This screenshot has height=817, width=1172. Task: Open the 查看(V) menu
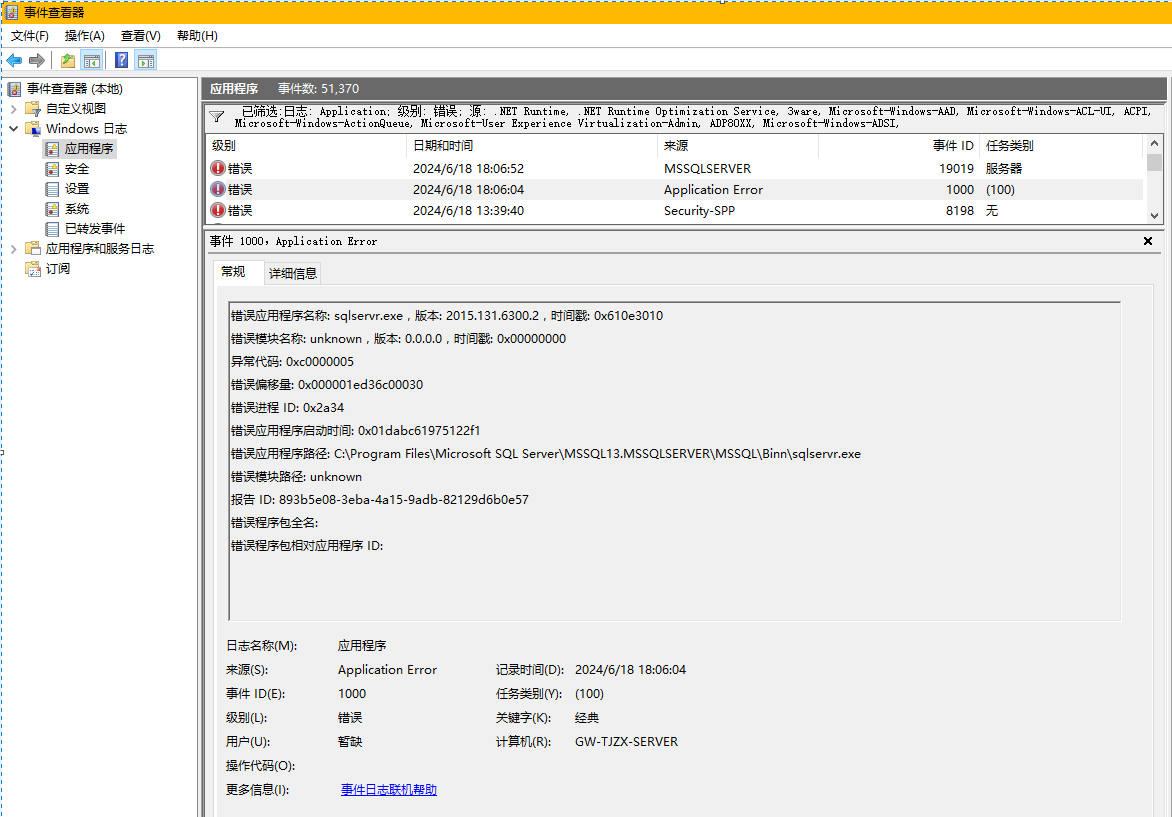coord(140,36)
